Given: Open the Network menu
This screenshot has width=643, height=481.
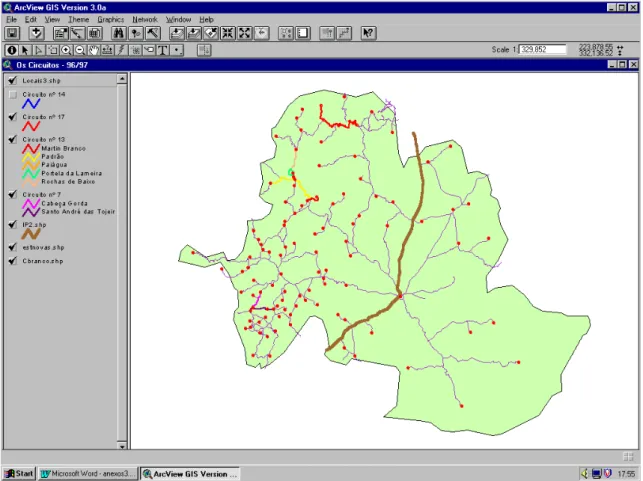Looking at the screenshot, I should pos(145,19).
